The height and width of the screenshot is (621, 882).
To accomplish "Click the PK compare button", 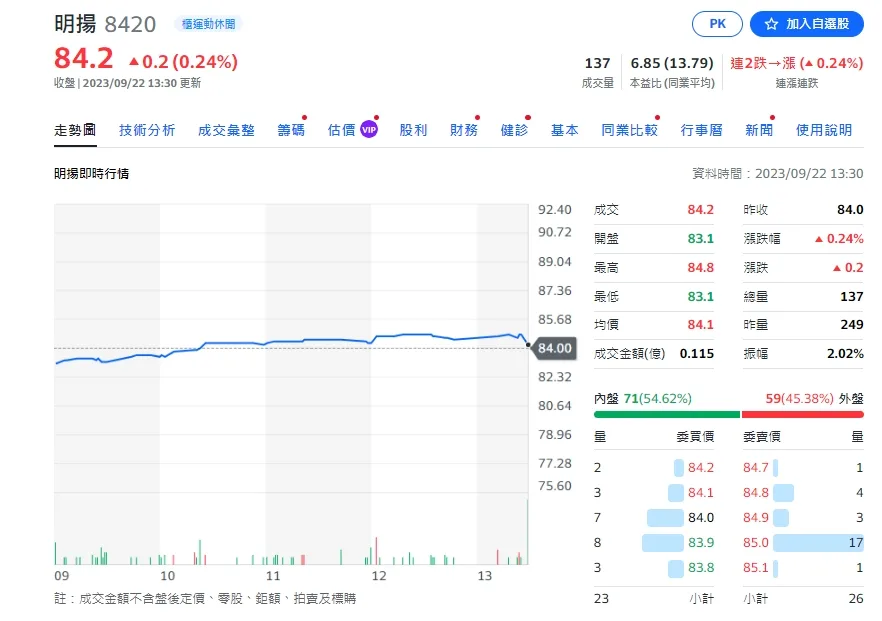I will pos(717,24).
